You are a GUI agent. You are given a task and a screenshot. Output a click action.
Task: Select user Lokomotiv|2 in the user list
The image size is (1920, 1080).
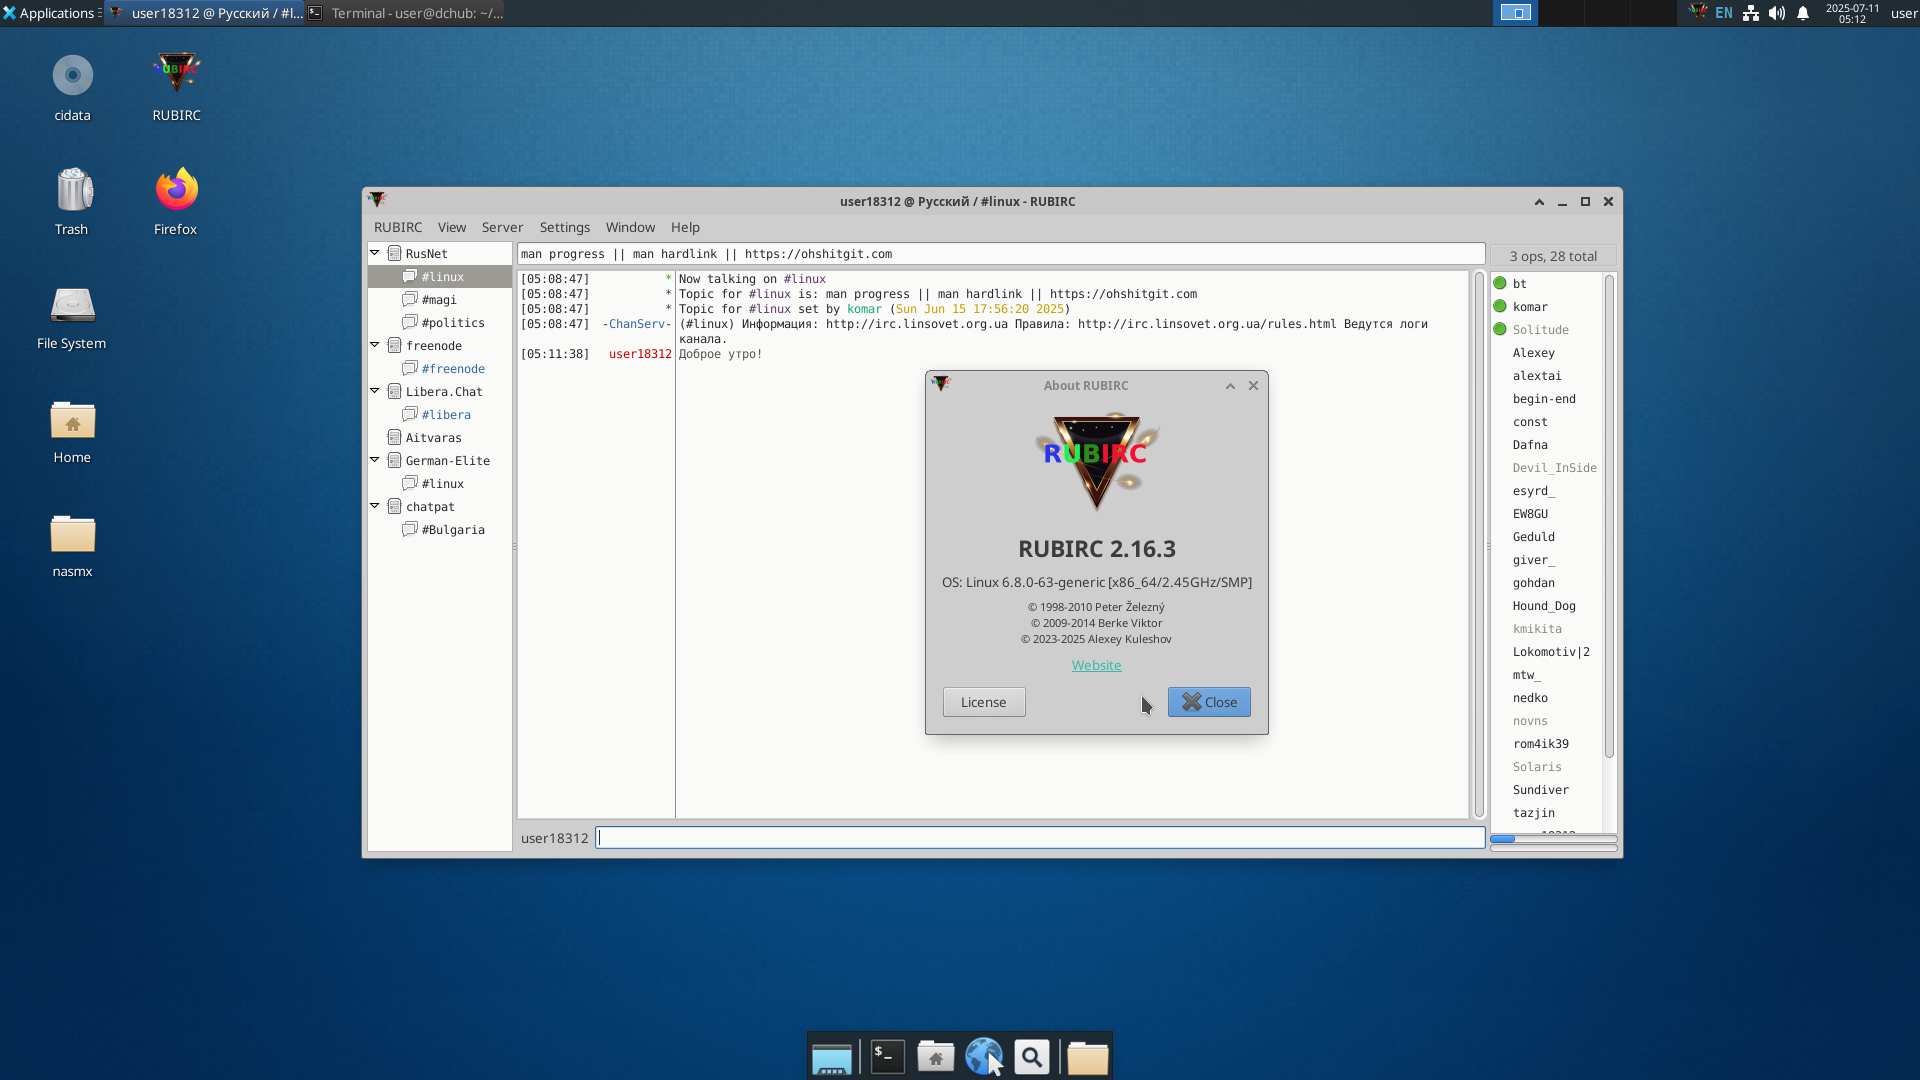pyautogui.click(x=1551, y=651)
